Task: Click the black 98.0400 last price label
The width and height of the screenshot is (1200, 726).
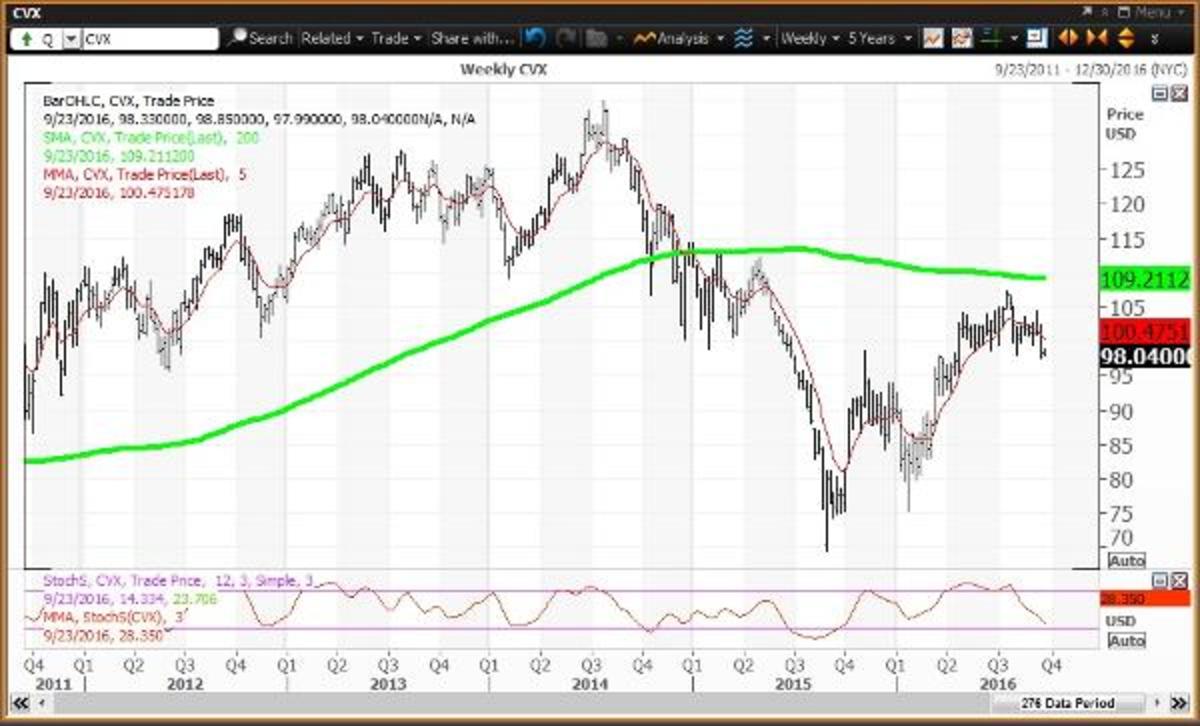Action: coord(1145,355)
